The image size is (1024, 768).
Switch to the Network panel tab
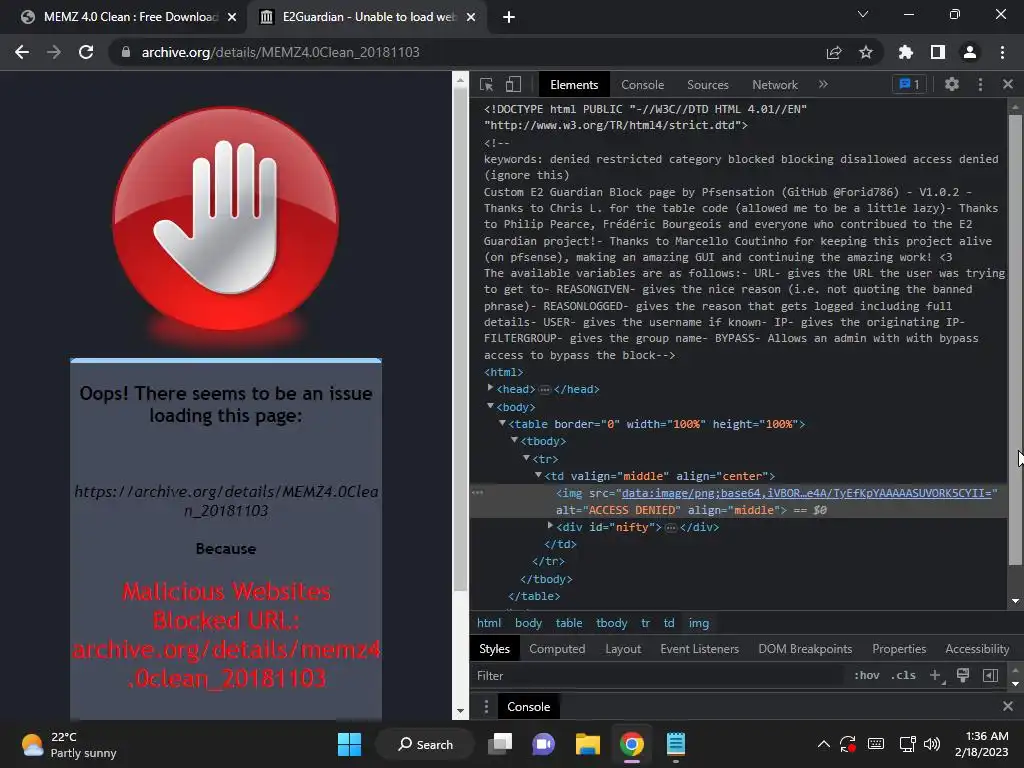(x=775, y=85)
